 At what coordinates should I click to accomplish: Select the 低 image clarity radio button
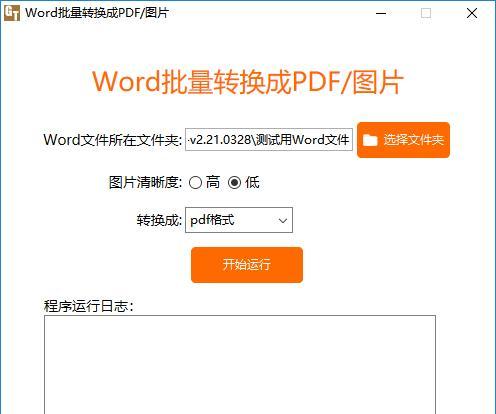pyautogui.click(x=234, y=182)
